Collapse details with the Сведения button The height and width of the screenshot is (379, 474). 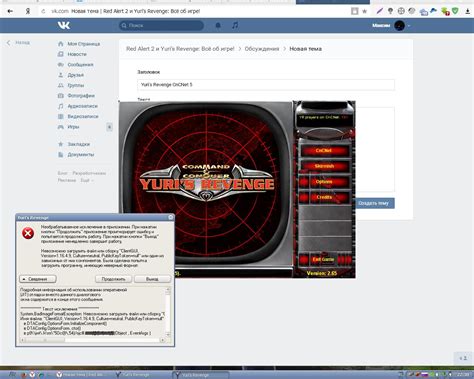pos(38,279)
